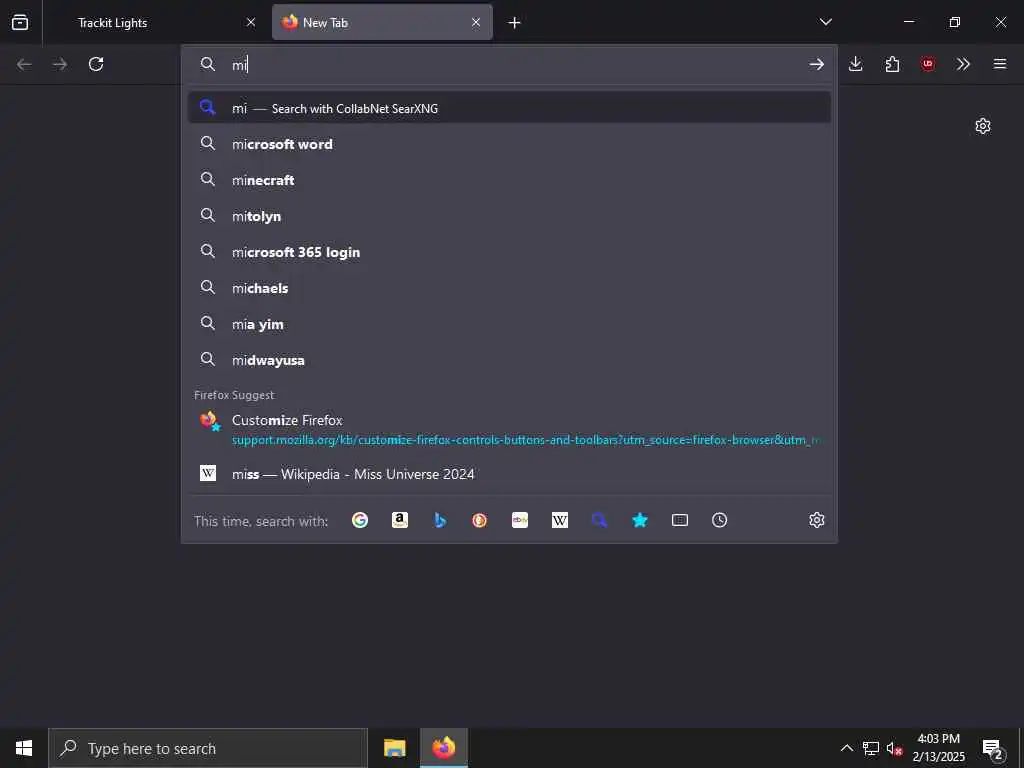1024x768 pixels.
Task: Search bookmarks with the star icon
Action: [x=640, y=520]
